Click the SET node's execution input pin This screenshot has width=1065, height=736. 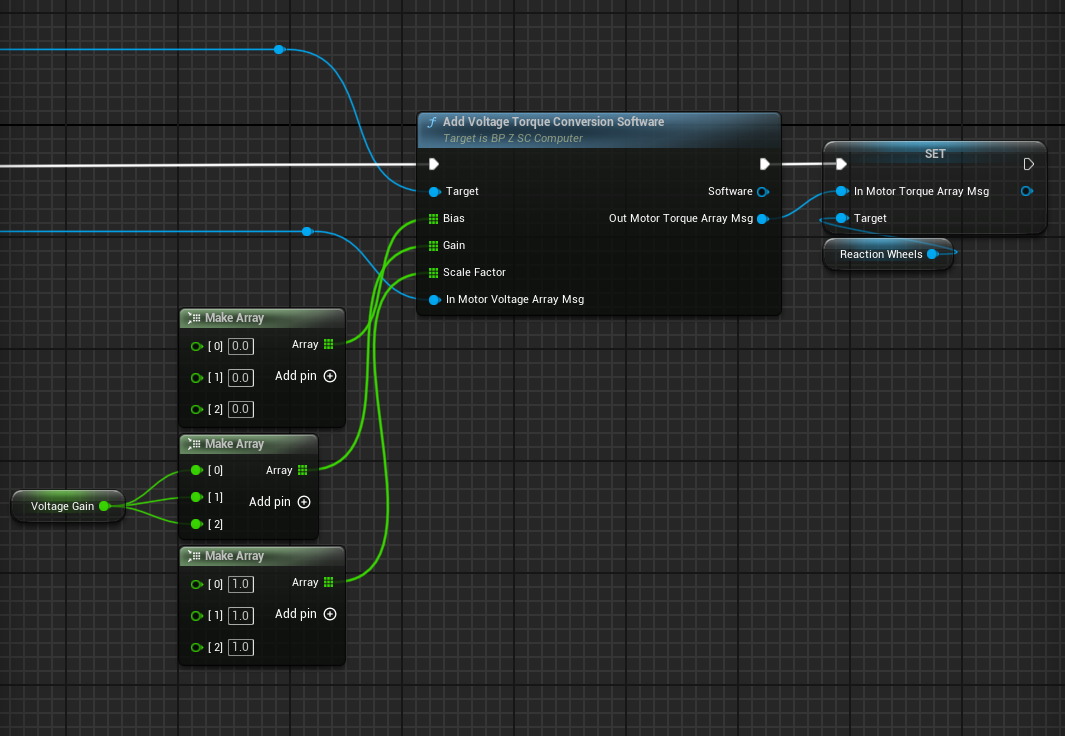tap(841, 164)
